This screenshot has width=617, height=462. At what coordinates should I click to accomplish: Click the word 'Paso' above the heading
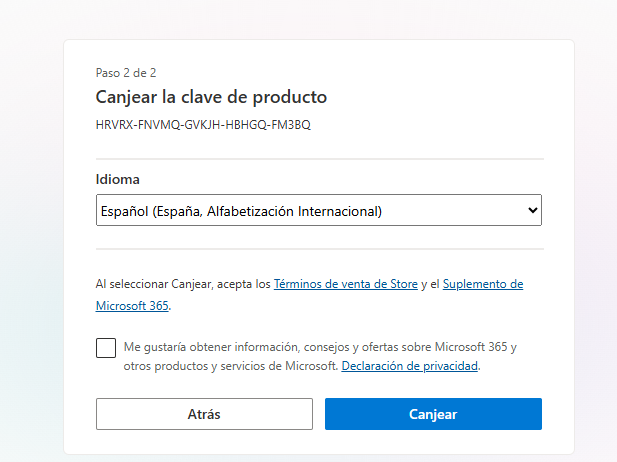(108, 72)
